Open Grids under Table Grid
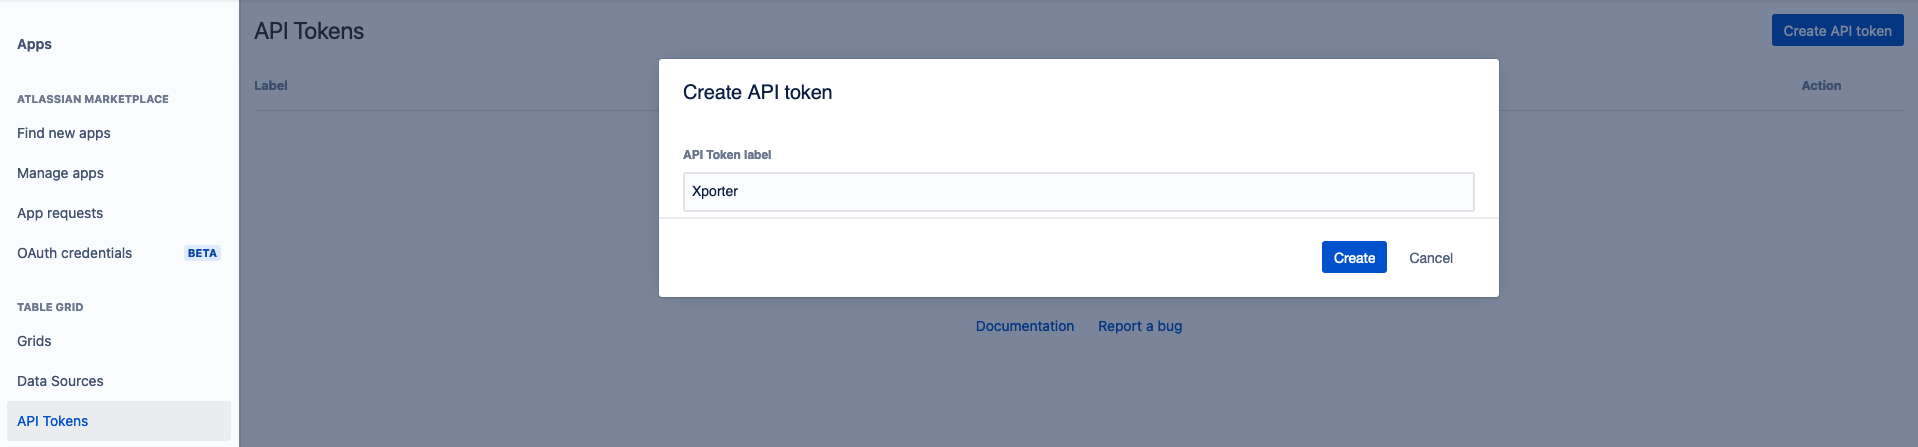 coord(34,341)
